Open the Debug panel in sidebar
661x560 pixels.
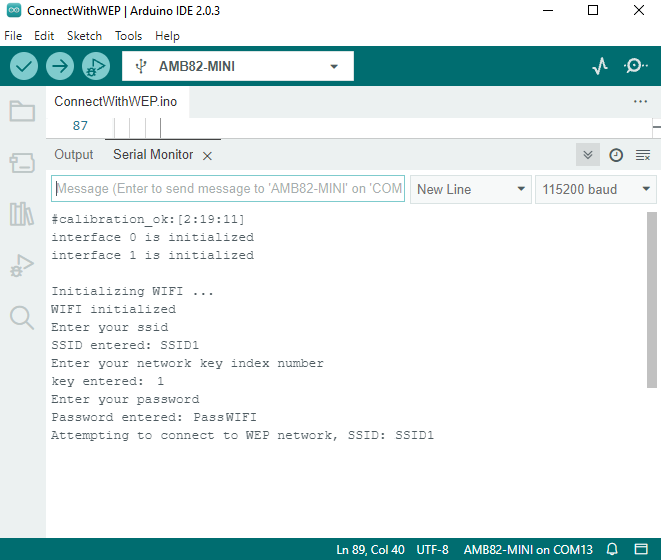(x=22, y=266)
